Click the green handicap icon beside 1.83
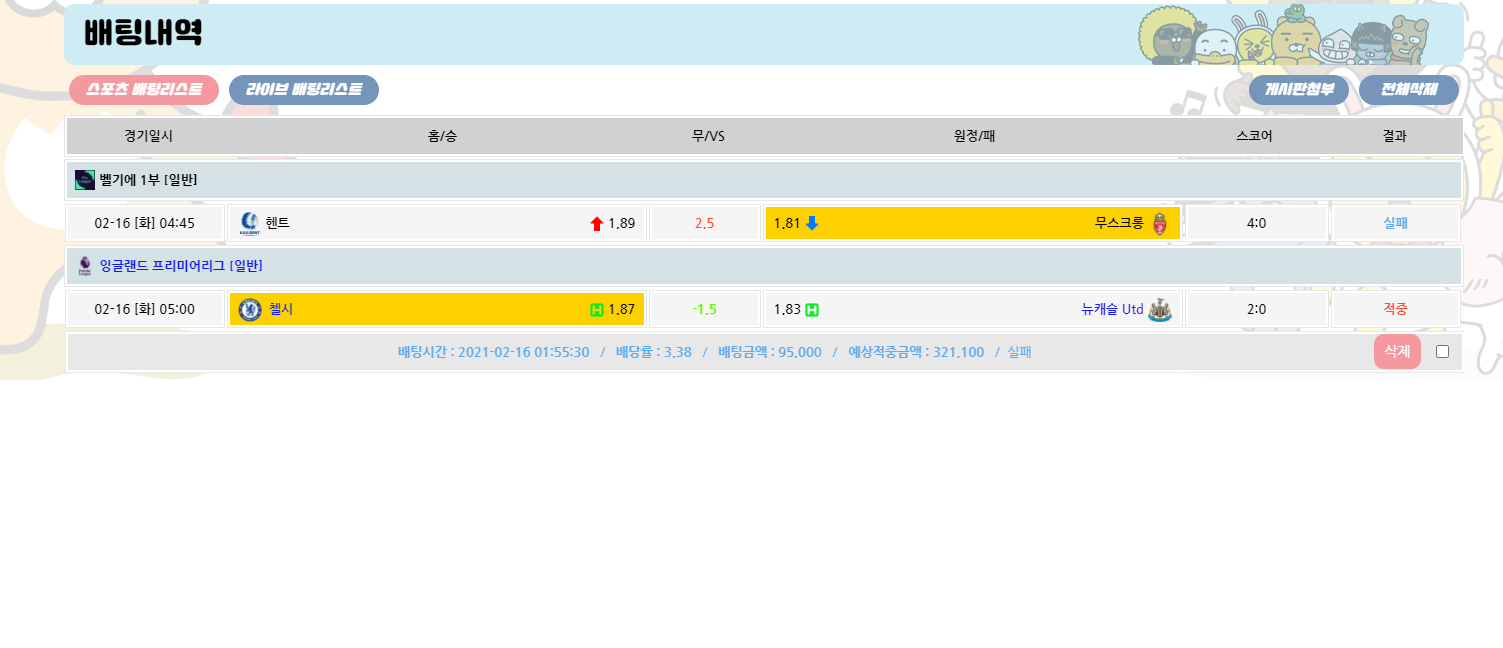 tap(812, 310)
